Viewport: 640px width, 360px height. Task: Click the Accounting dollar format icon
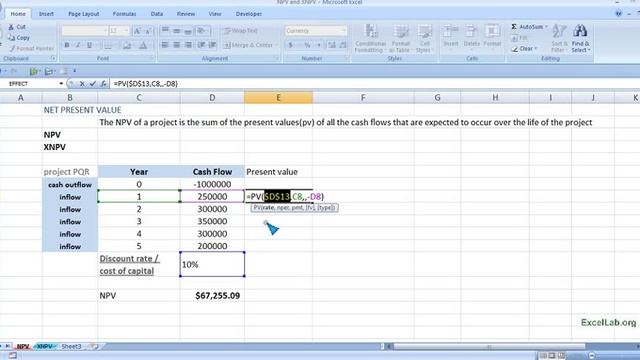tap(291, 45)
